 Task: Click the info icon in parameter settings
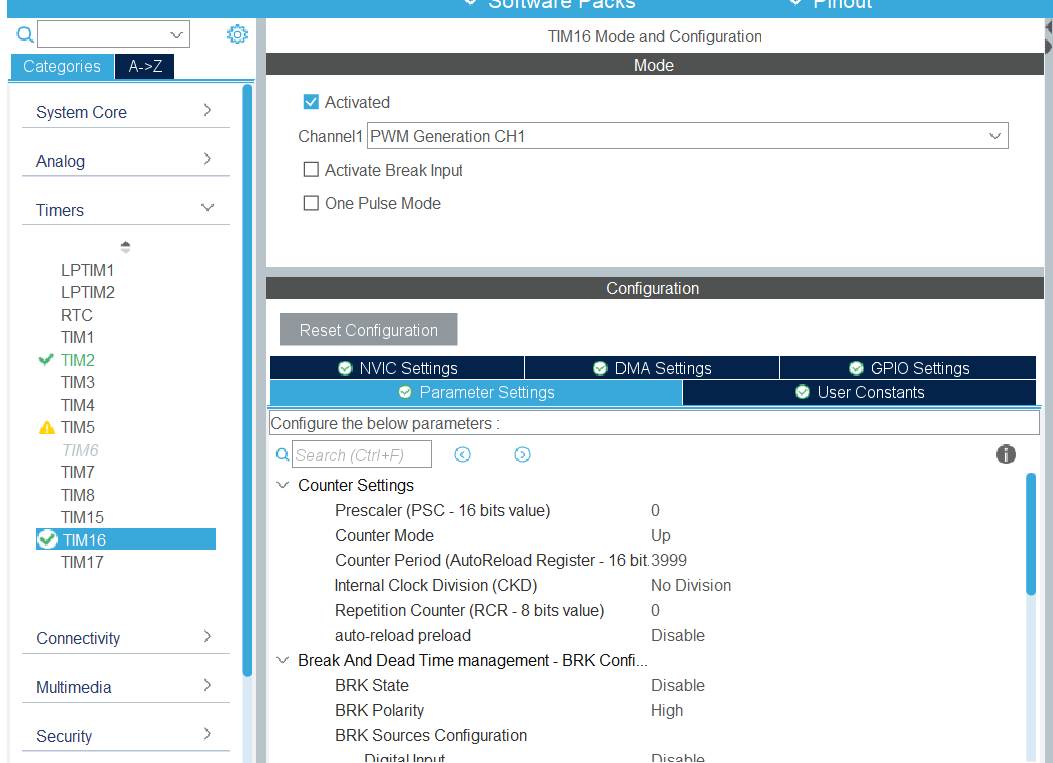(1005, 454)
